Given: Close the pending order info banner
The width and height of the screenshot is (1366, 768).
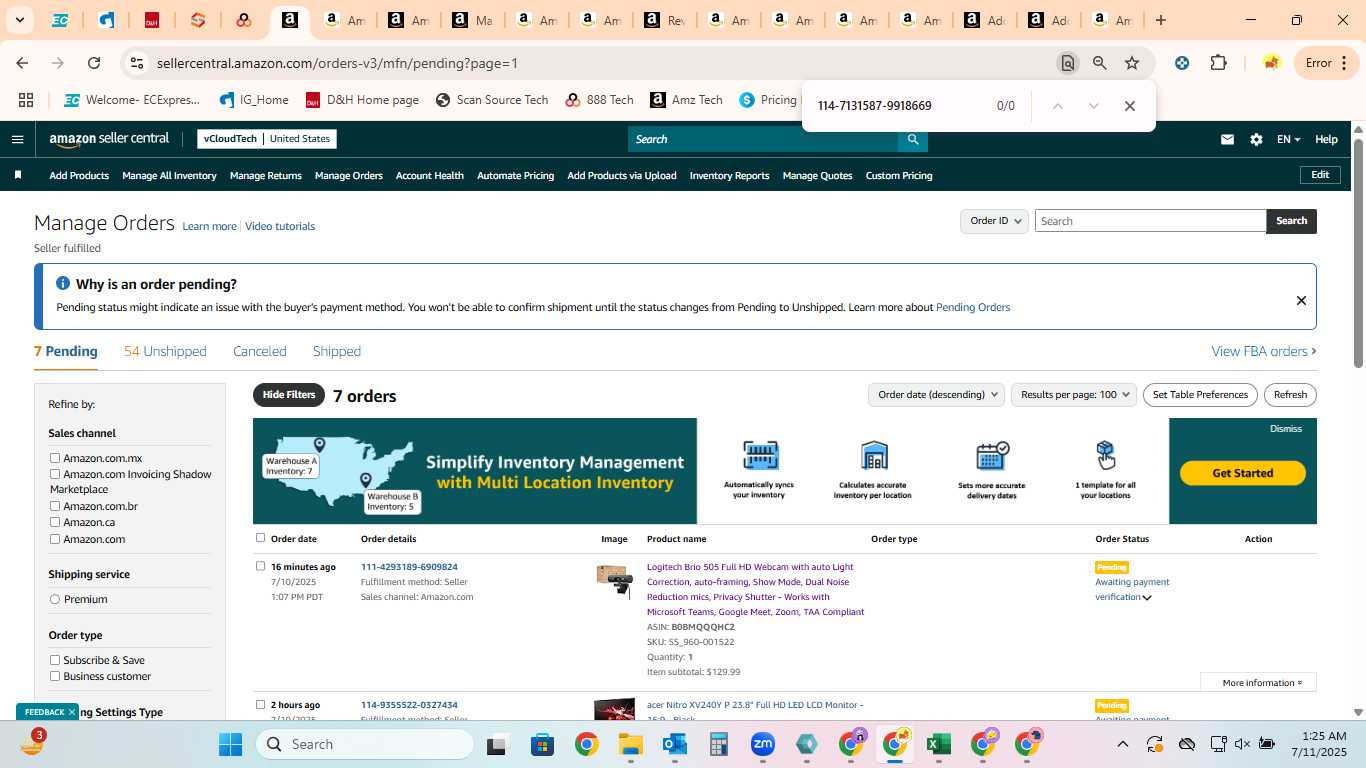Looking at the screenshot, I should coord(1301,300).
